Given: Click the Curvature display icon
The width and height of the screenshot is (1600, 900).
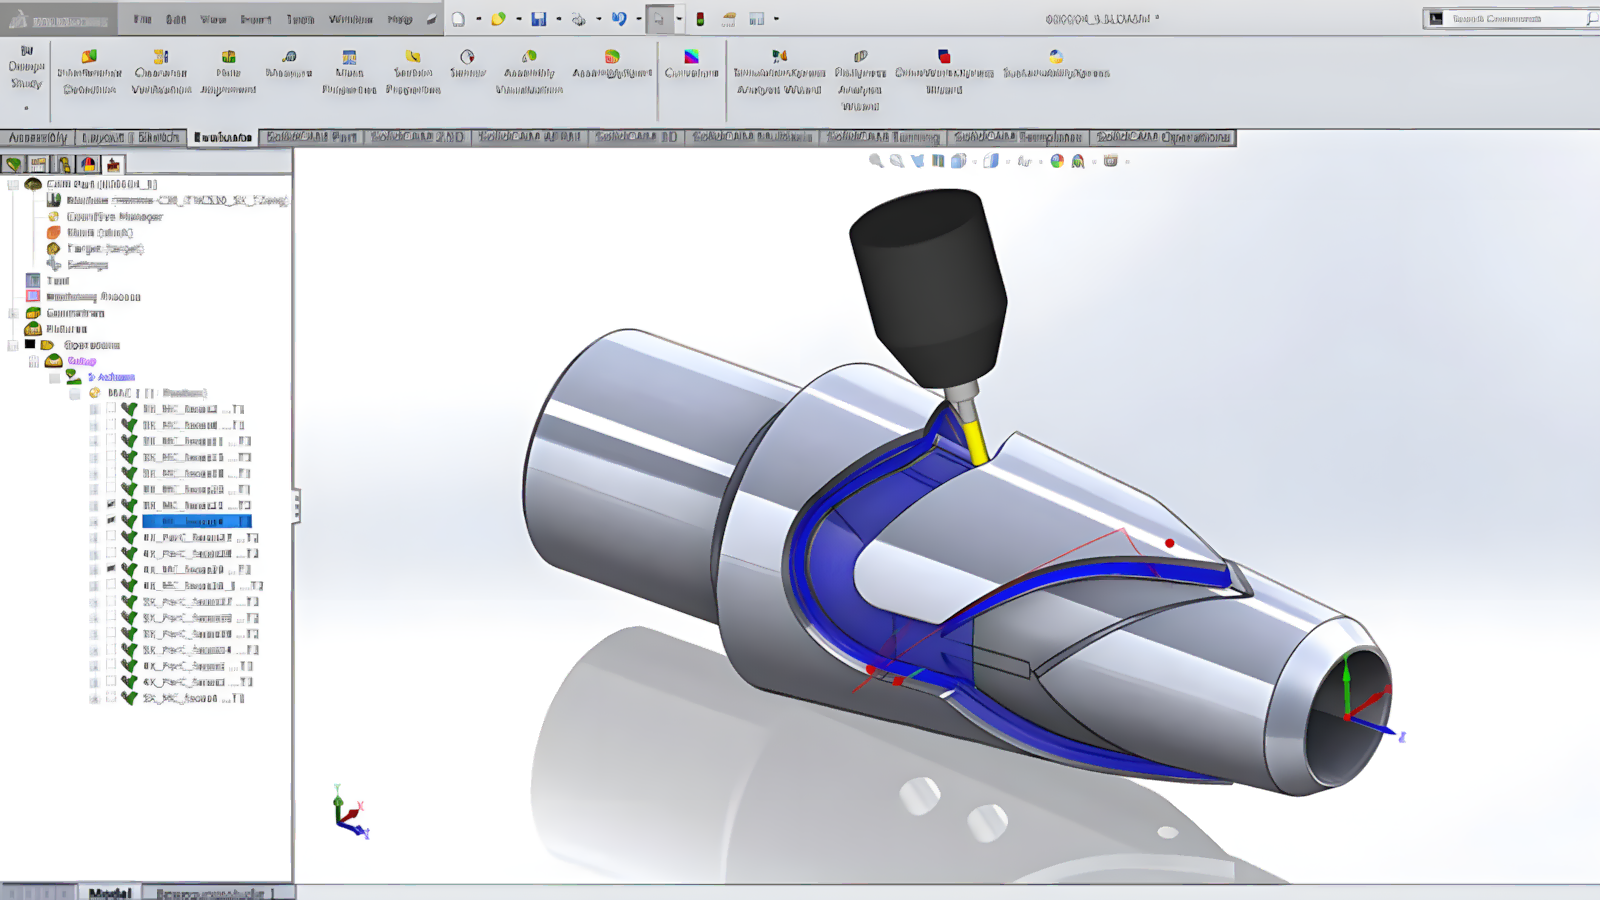Looking at the screenshot, I should [x=691, y=57].
